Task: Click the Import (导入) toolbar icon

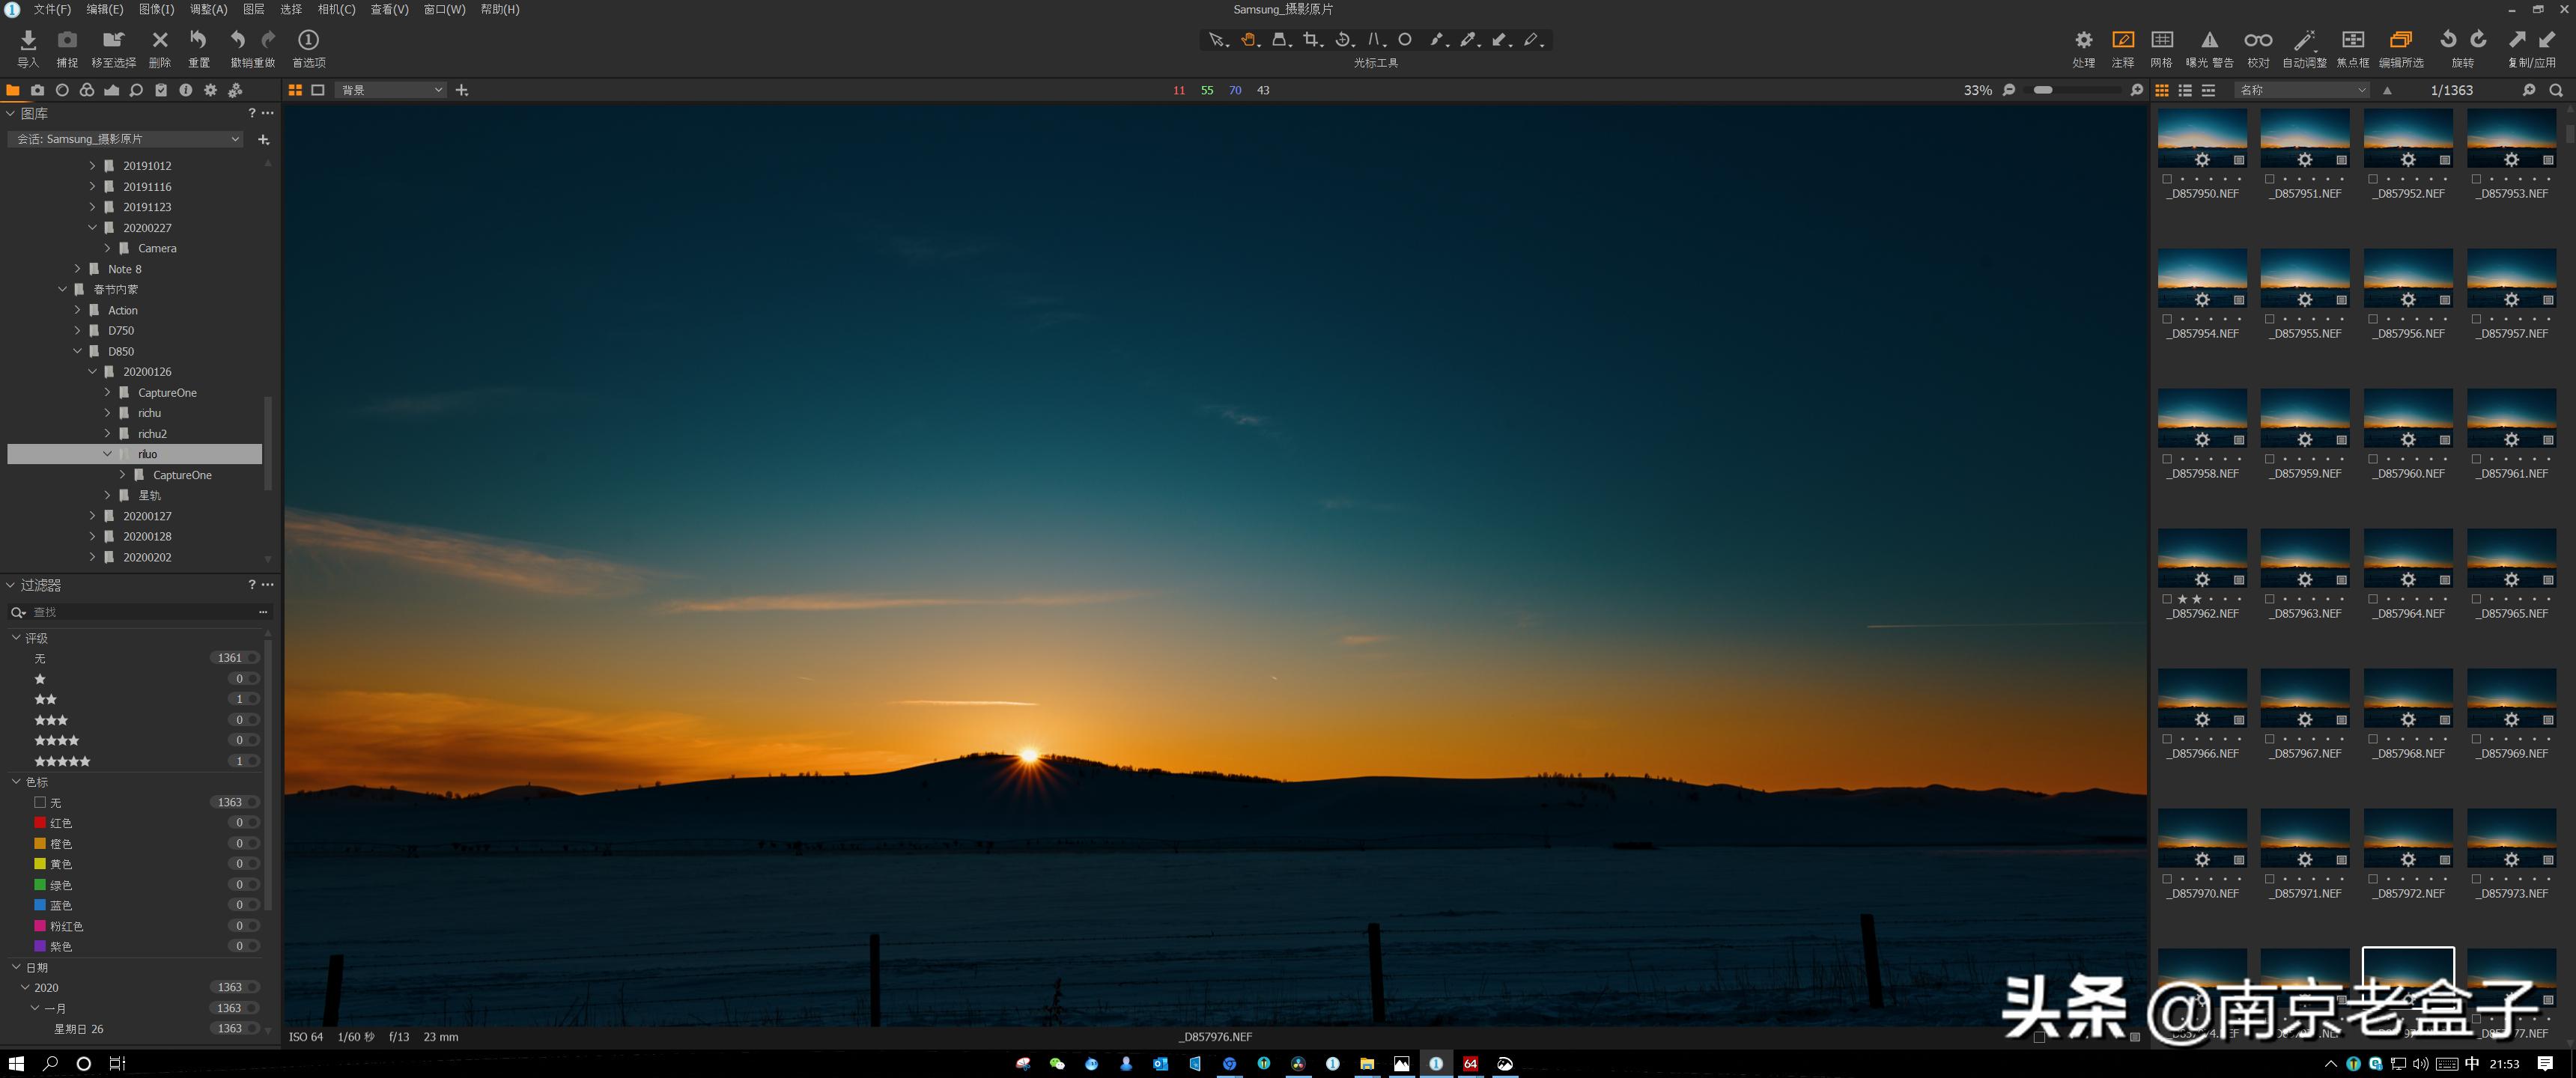Action: pyautogui.click(x=28, y=41)
